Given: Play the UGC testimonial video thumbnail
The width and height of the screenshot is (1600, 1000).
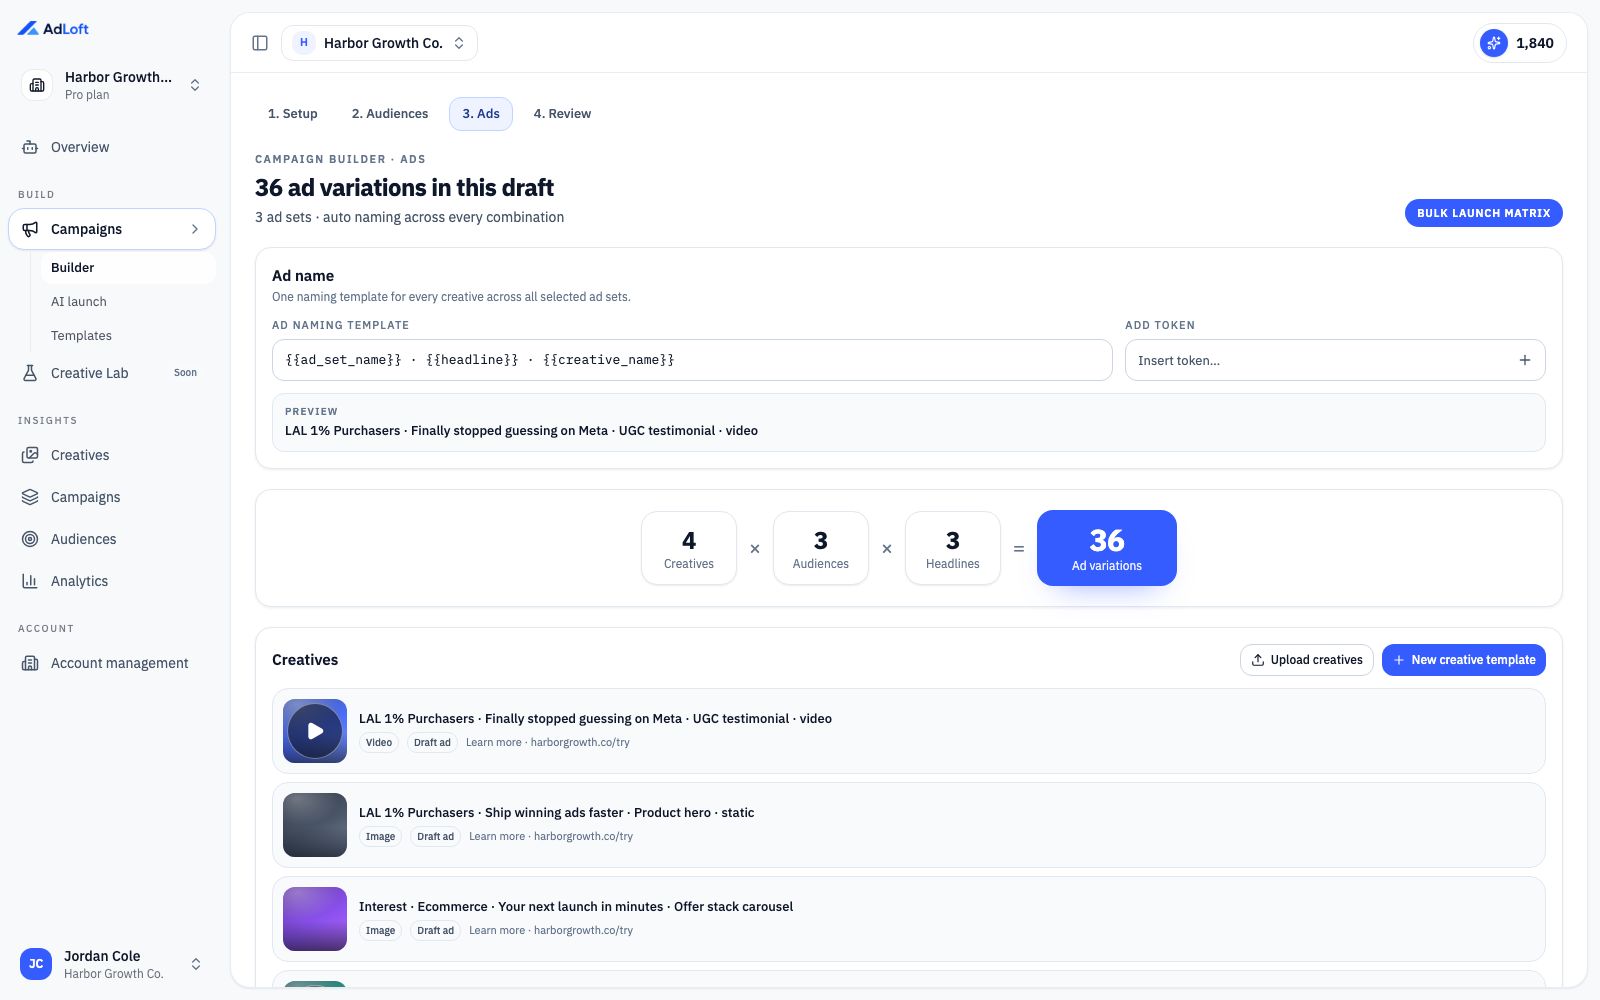Looking at the screenshot, I should click(x=315, y=731).
